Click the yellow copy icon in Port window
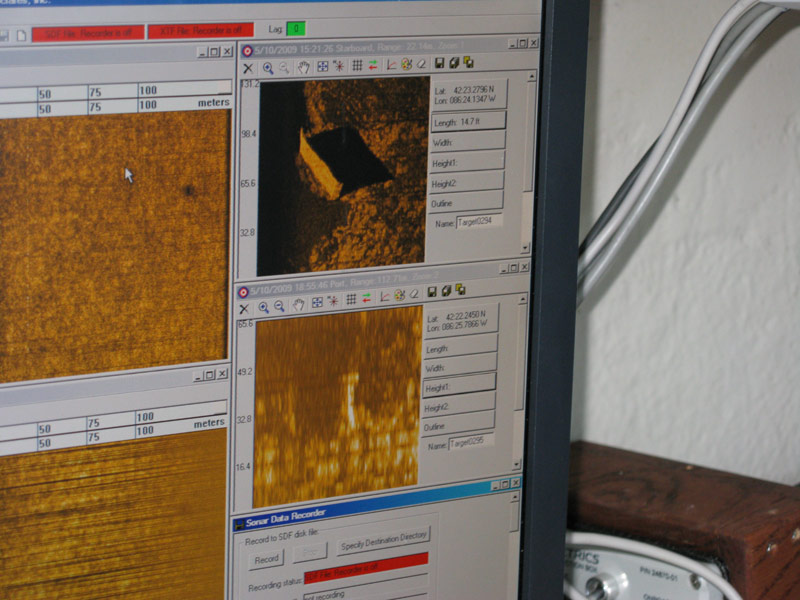 click(460, 289)
